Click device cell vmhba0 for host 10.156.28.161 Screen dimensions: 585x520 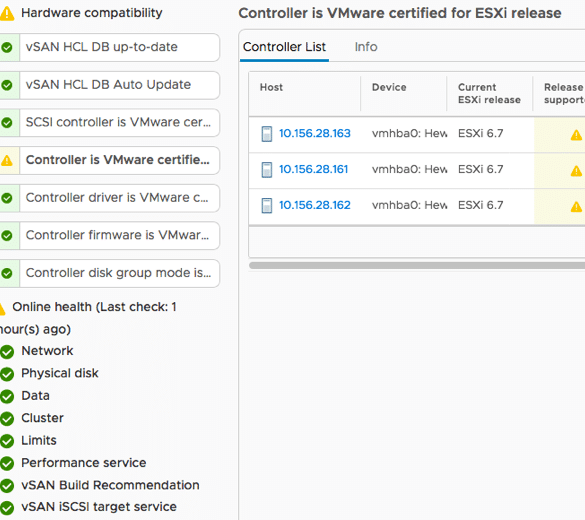tap(409, 169)
